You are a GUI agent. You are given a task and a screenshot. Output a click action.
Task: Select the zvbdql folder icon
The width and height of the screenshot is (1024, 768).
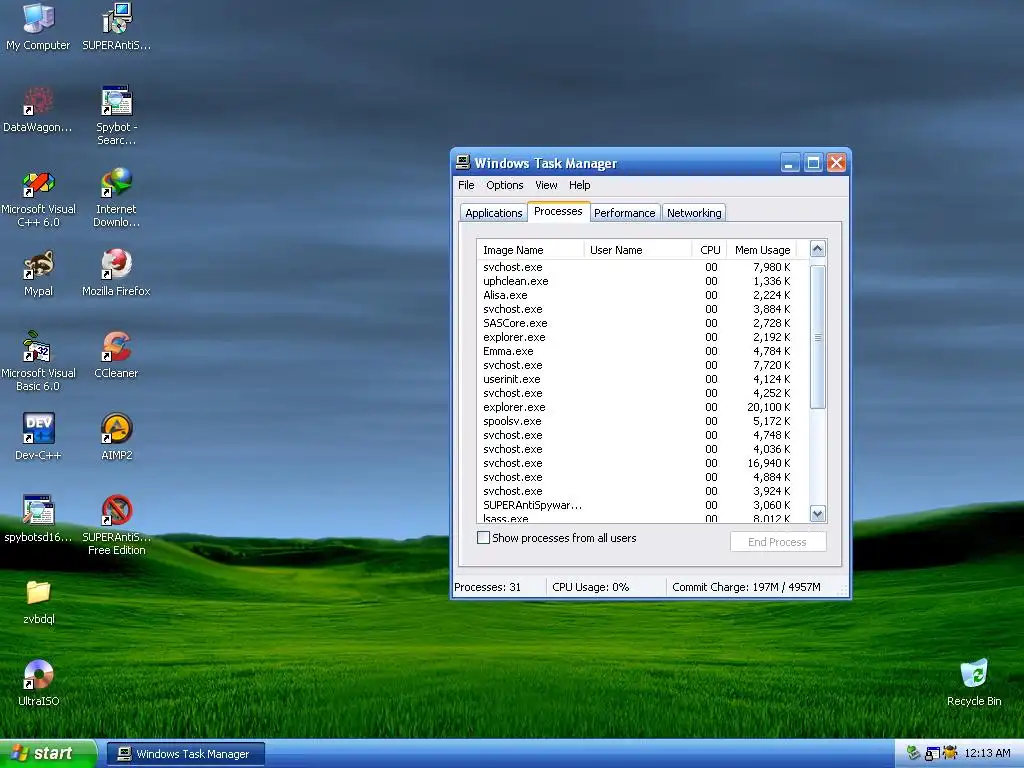pyautogui.click(x=38, y=601)
